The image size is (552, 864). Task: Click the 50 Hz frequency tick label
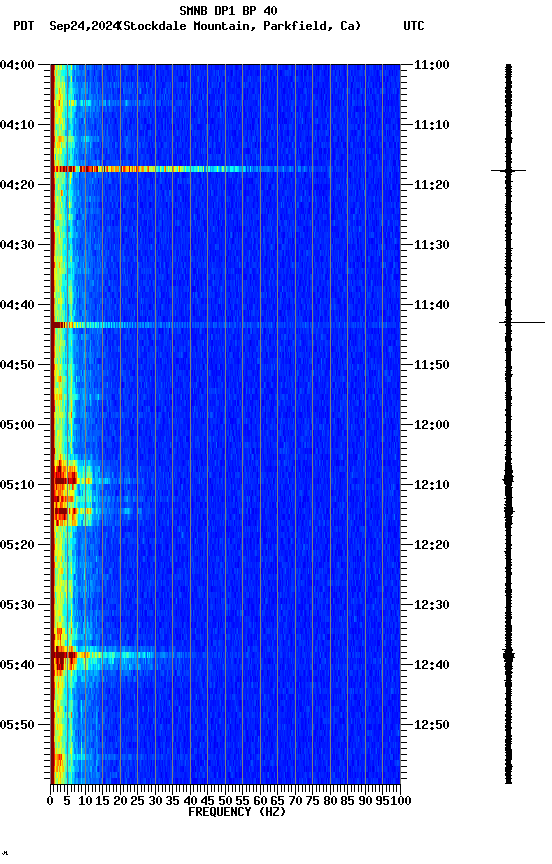tap(225, 801)
